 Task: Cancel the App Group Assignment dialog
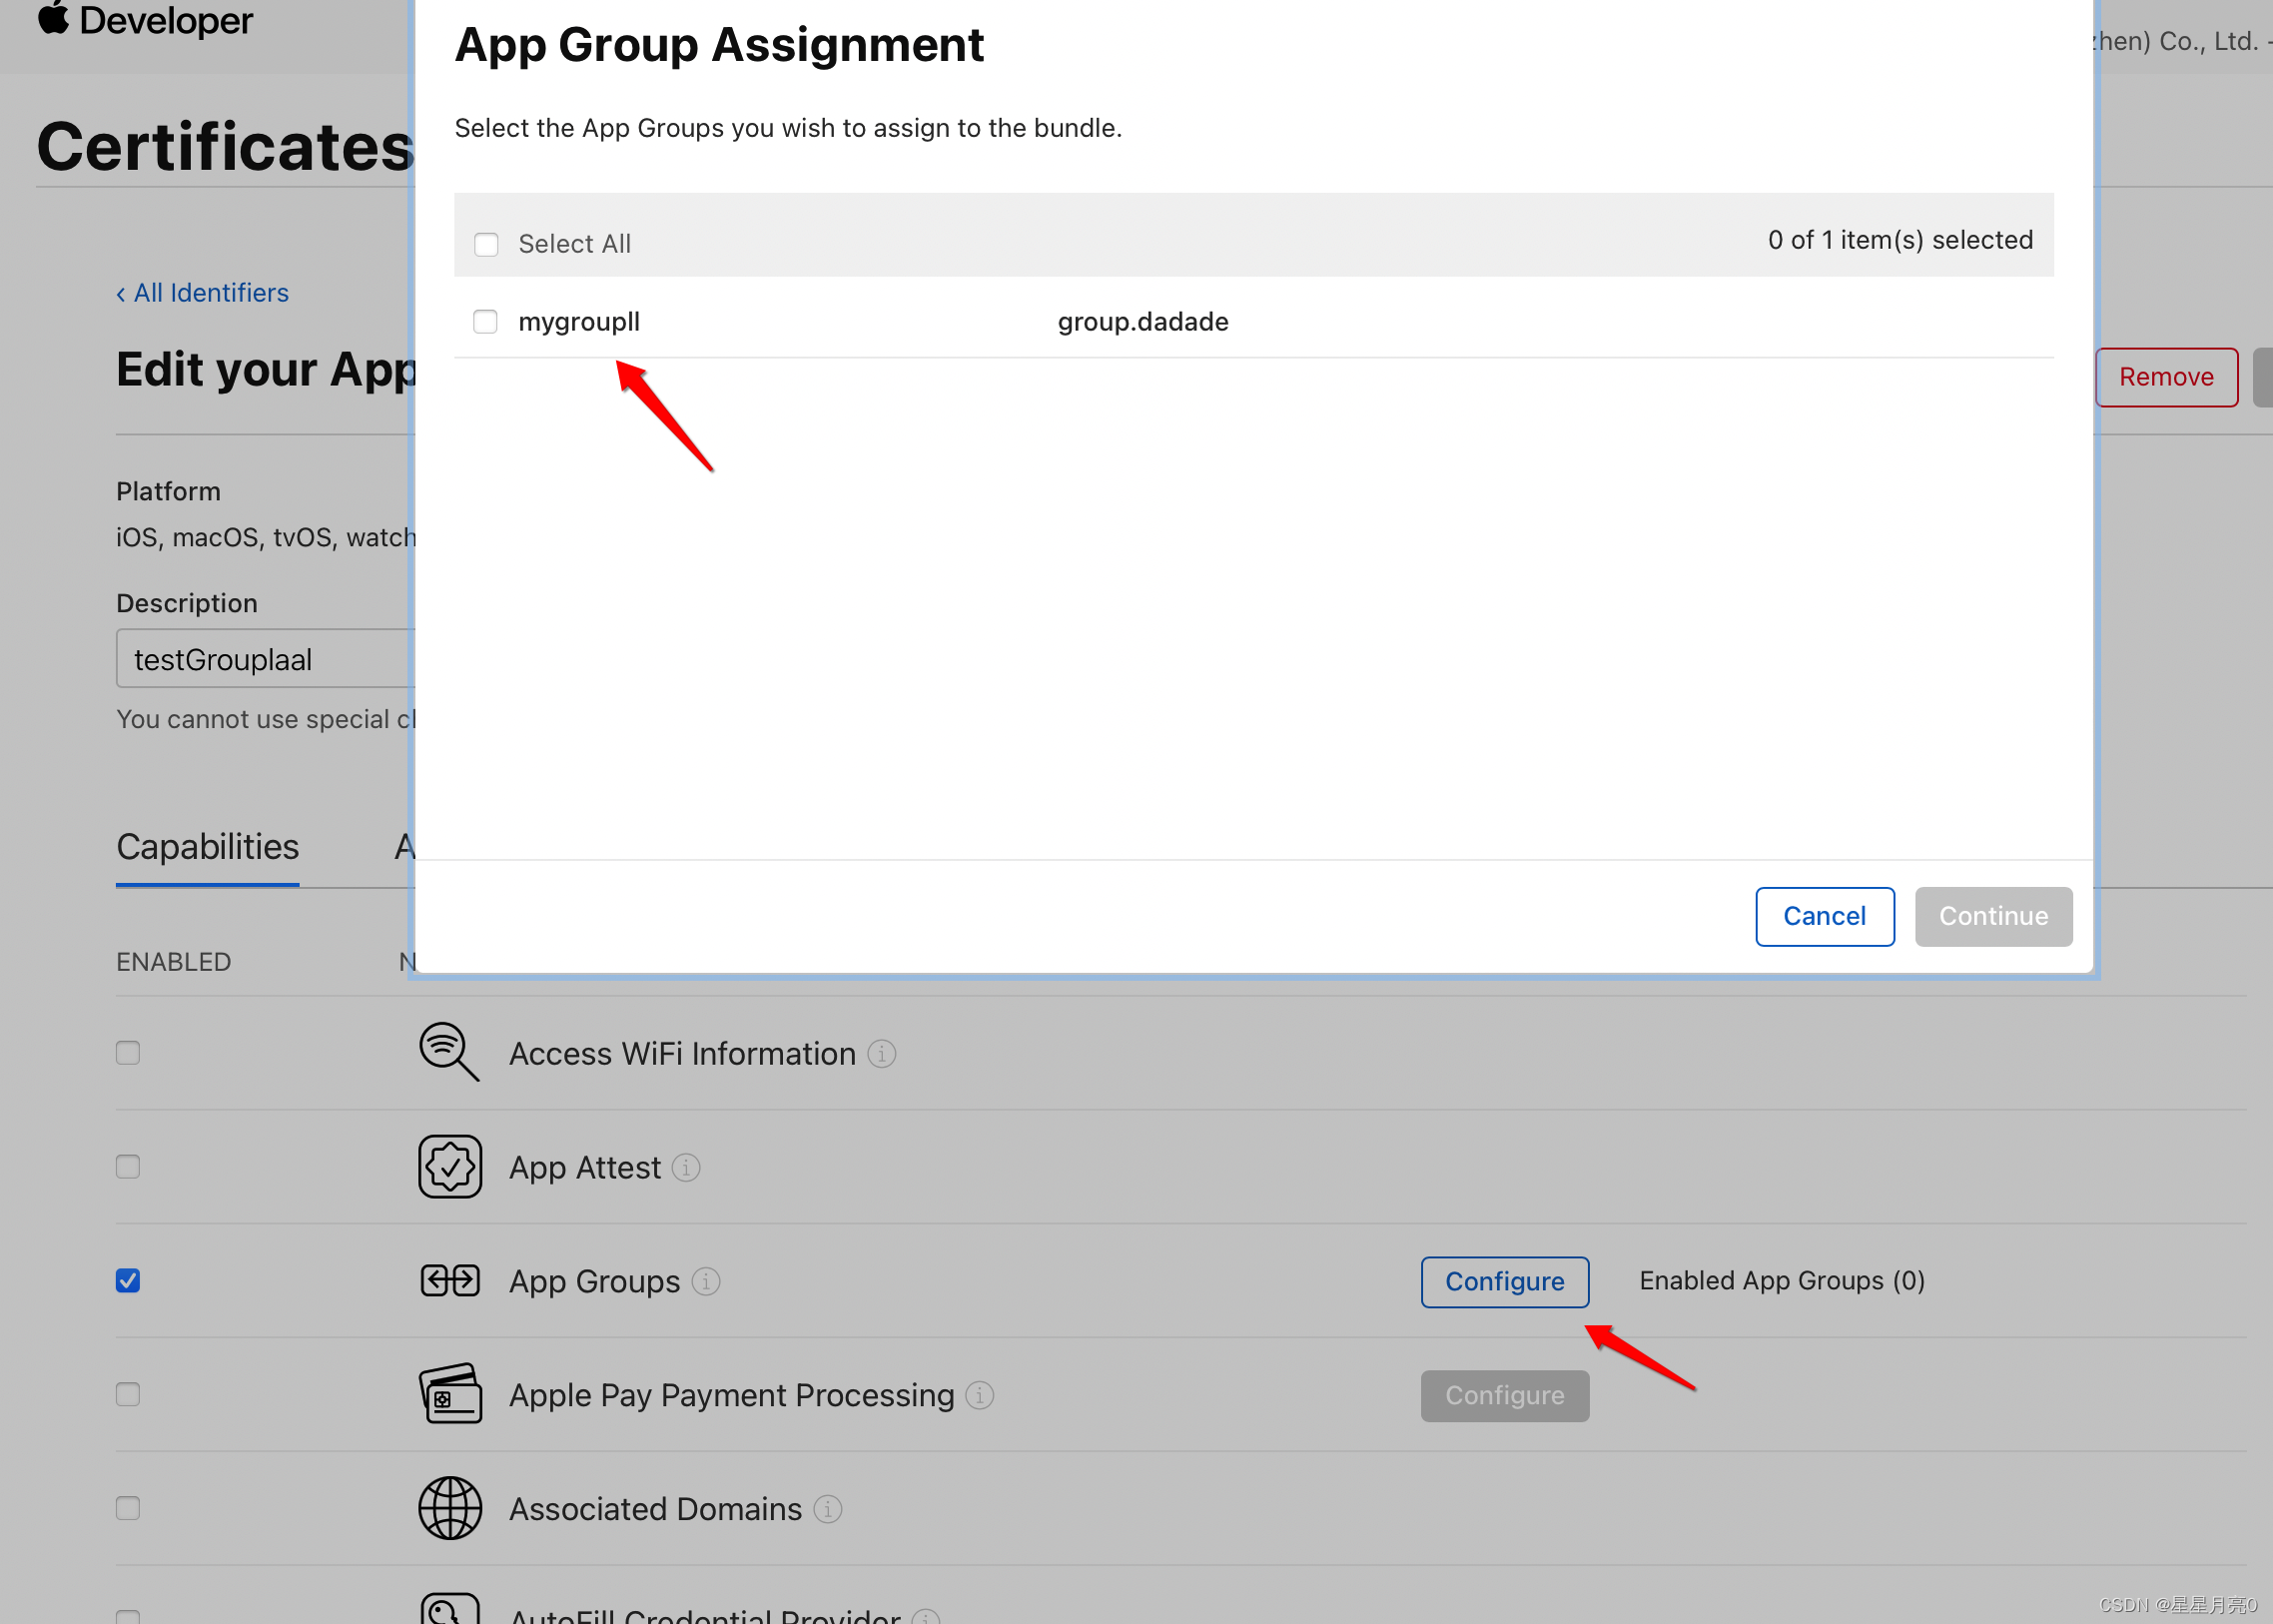(1823, 916)
